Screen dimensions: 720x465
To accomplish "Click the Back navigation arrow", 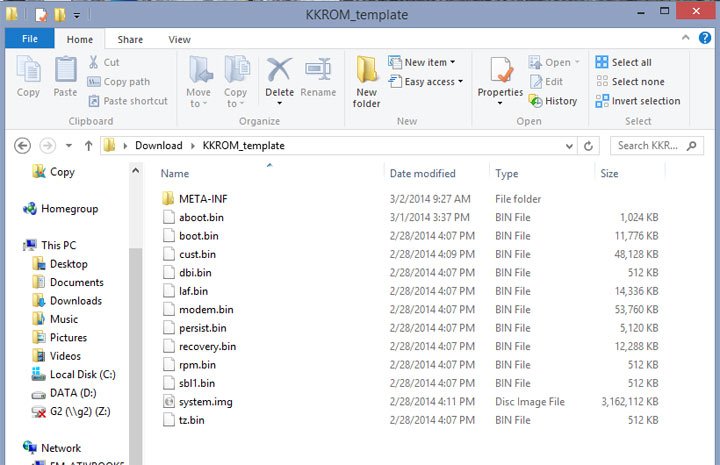I will (x=22, y=146).
